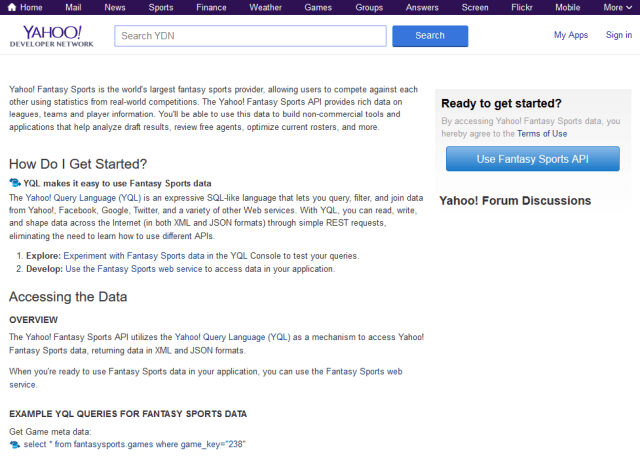Click the 'How Do I Get Started?' heading
The image size is (640, 459).
[78, 164]
